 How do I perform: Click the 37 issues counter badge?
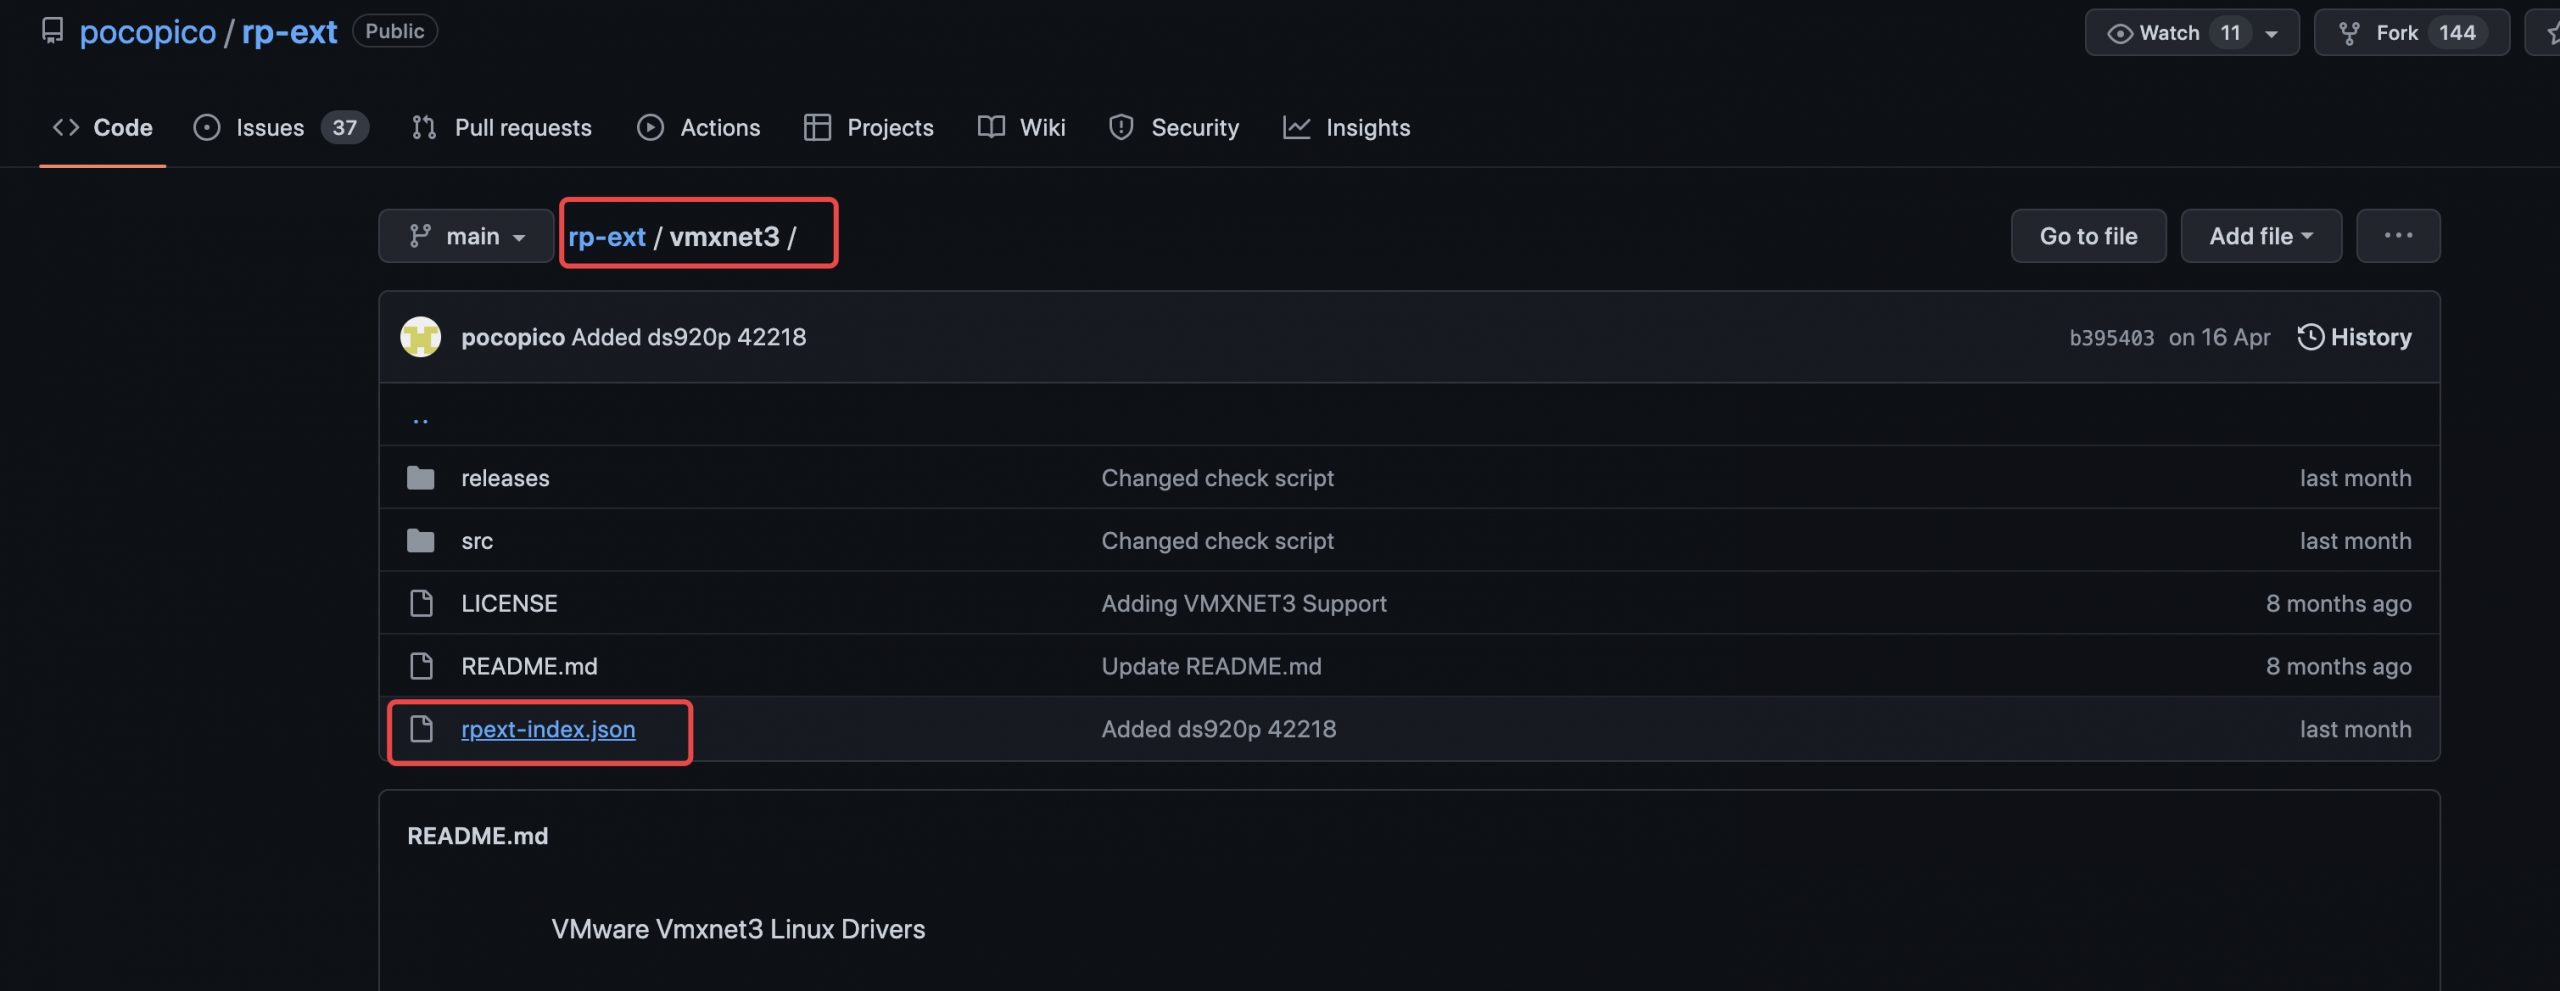[345, 127]
